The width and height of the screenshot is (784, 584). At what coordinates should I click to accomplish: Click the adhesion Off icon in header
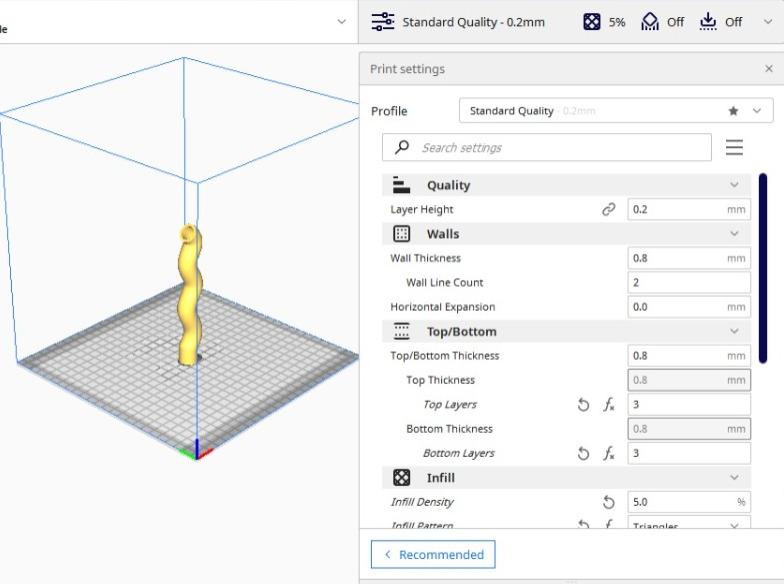pos(708,22)
